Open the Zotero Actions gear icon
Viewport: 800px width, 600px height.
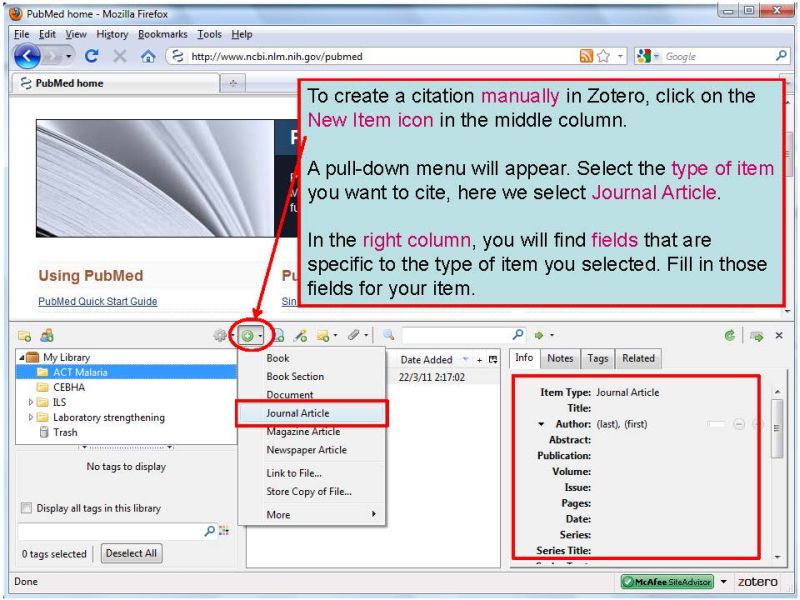pos(219,336)
